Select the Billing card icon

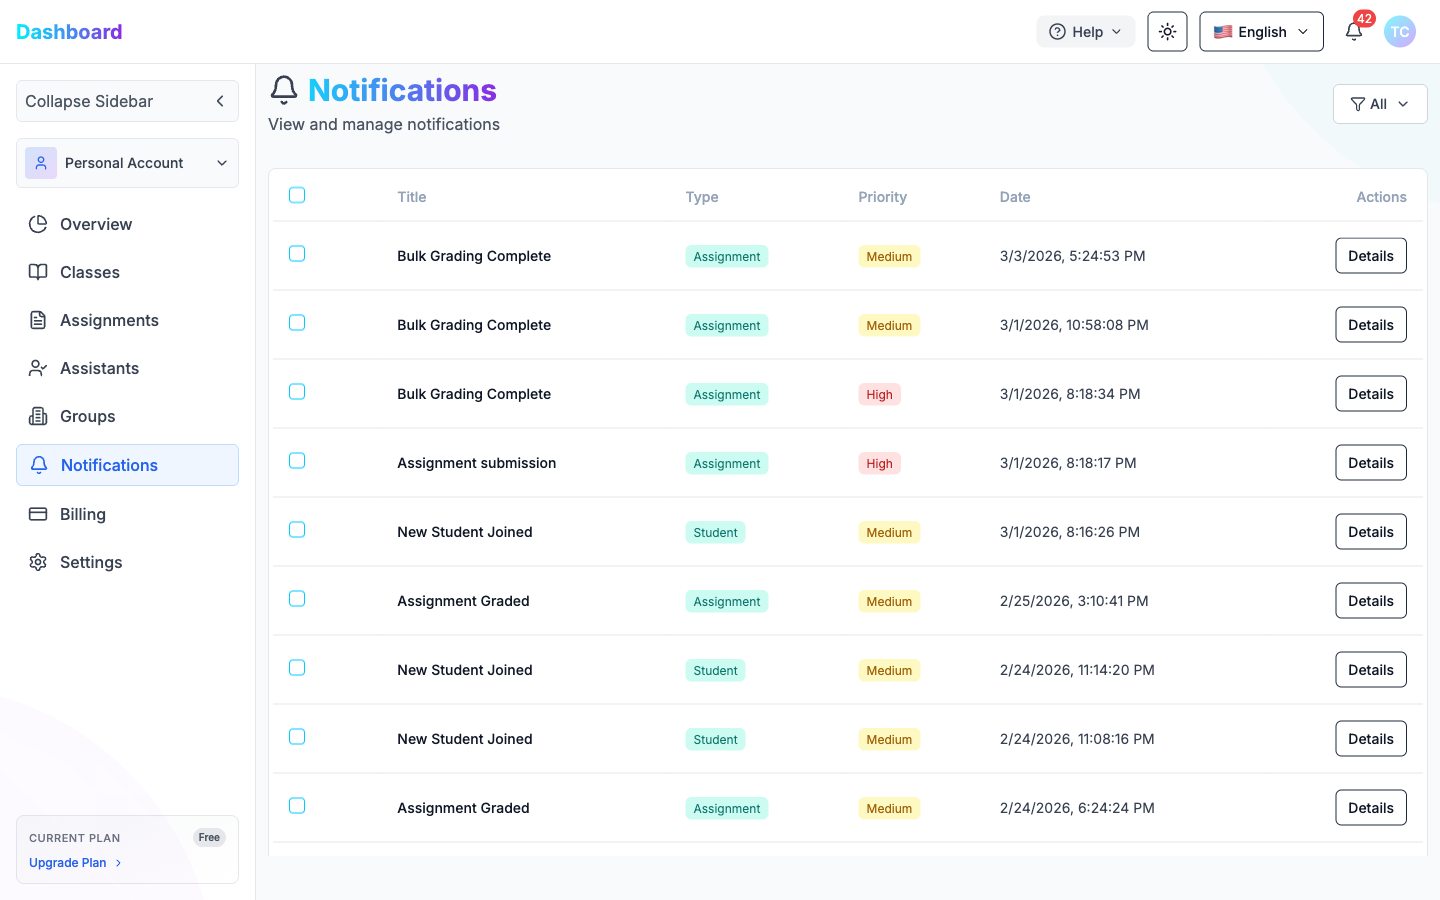37,513
